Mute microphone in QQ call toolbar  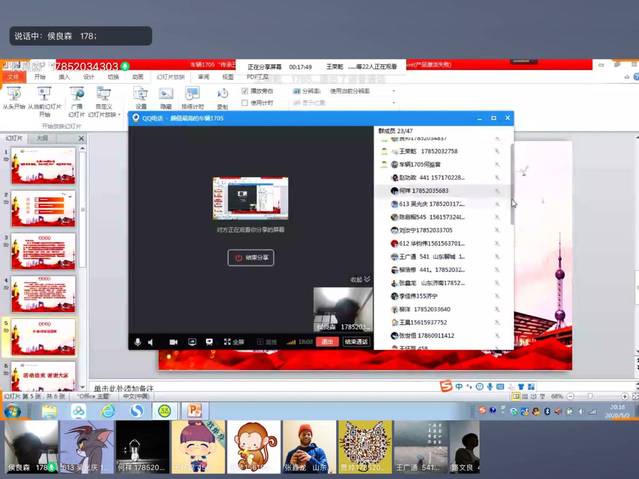coord(137,341)
